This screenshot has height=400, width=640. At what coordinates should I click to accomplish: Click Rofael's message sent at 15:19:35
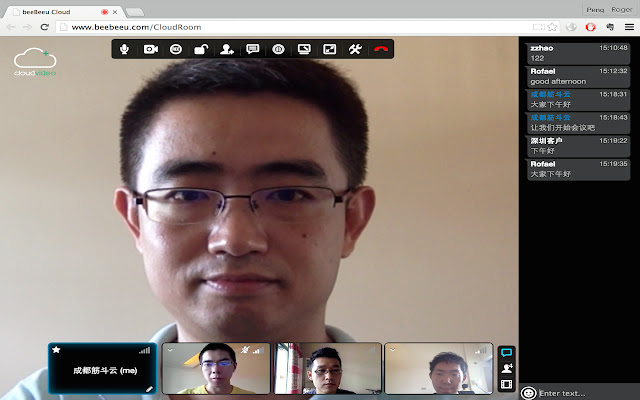578,169
